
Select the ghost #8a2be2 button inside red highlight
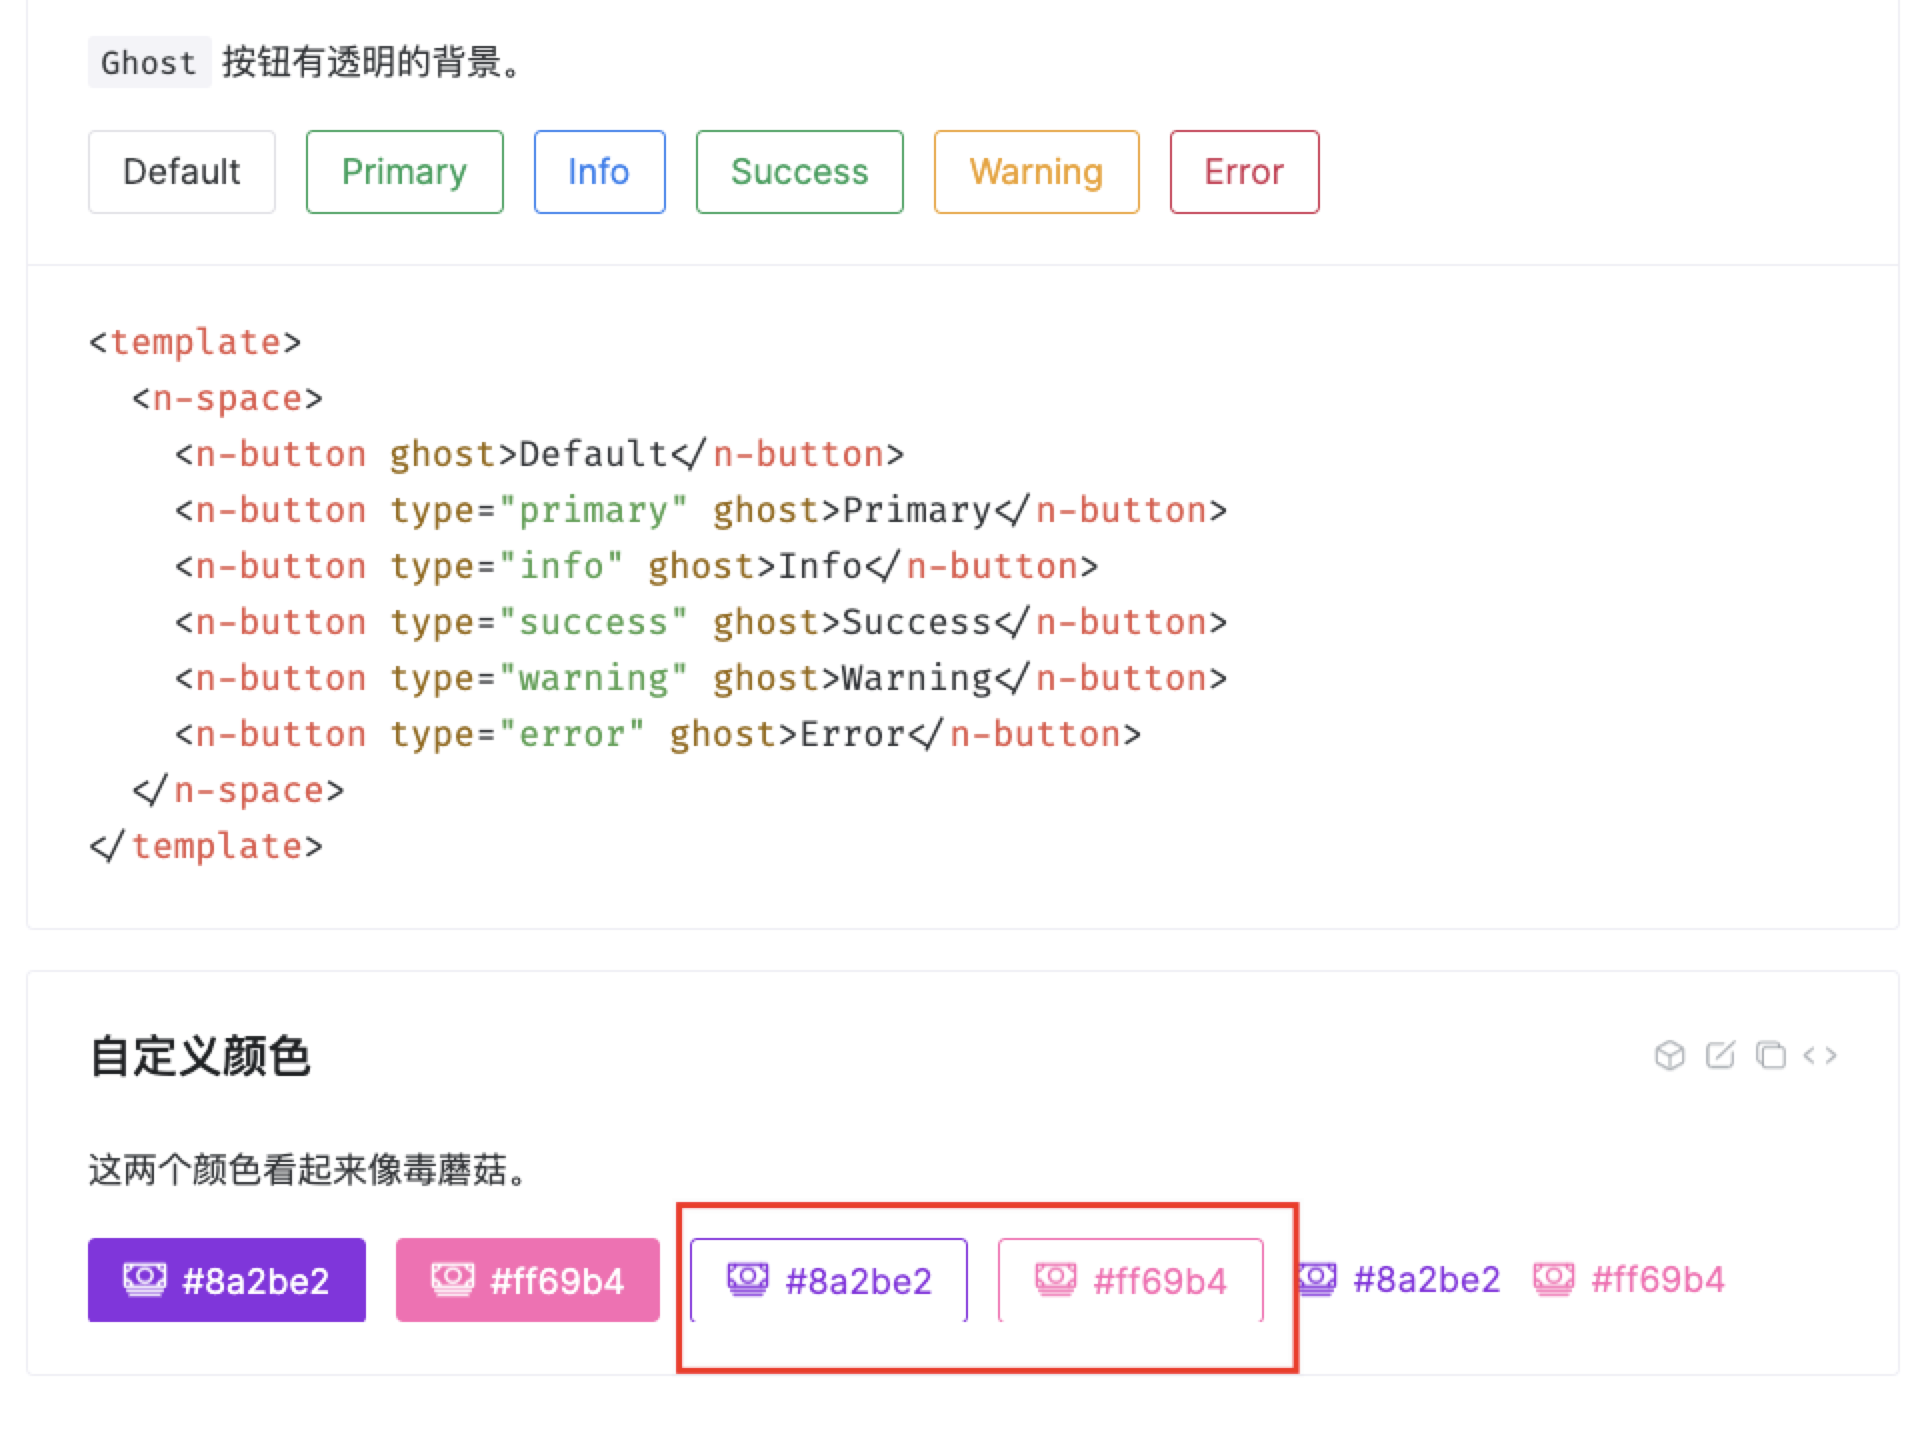(x=829, y=1280)
